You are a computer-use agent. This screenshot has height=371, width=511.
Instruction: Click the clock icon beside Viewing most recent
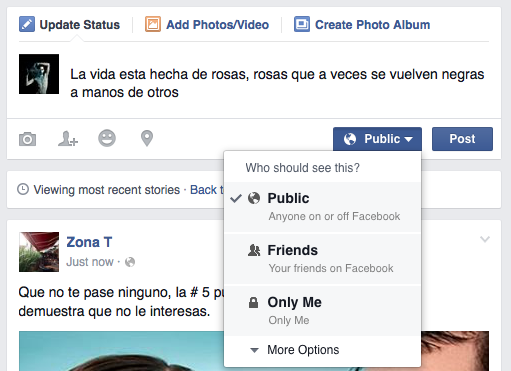(x=23, y=189)
